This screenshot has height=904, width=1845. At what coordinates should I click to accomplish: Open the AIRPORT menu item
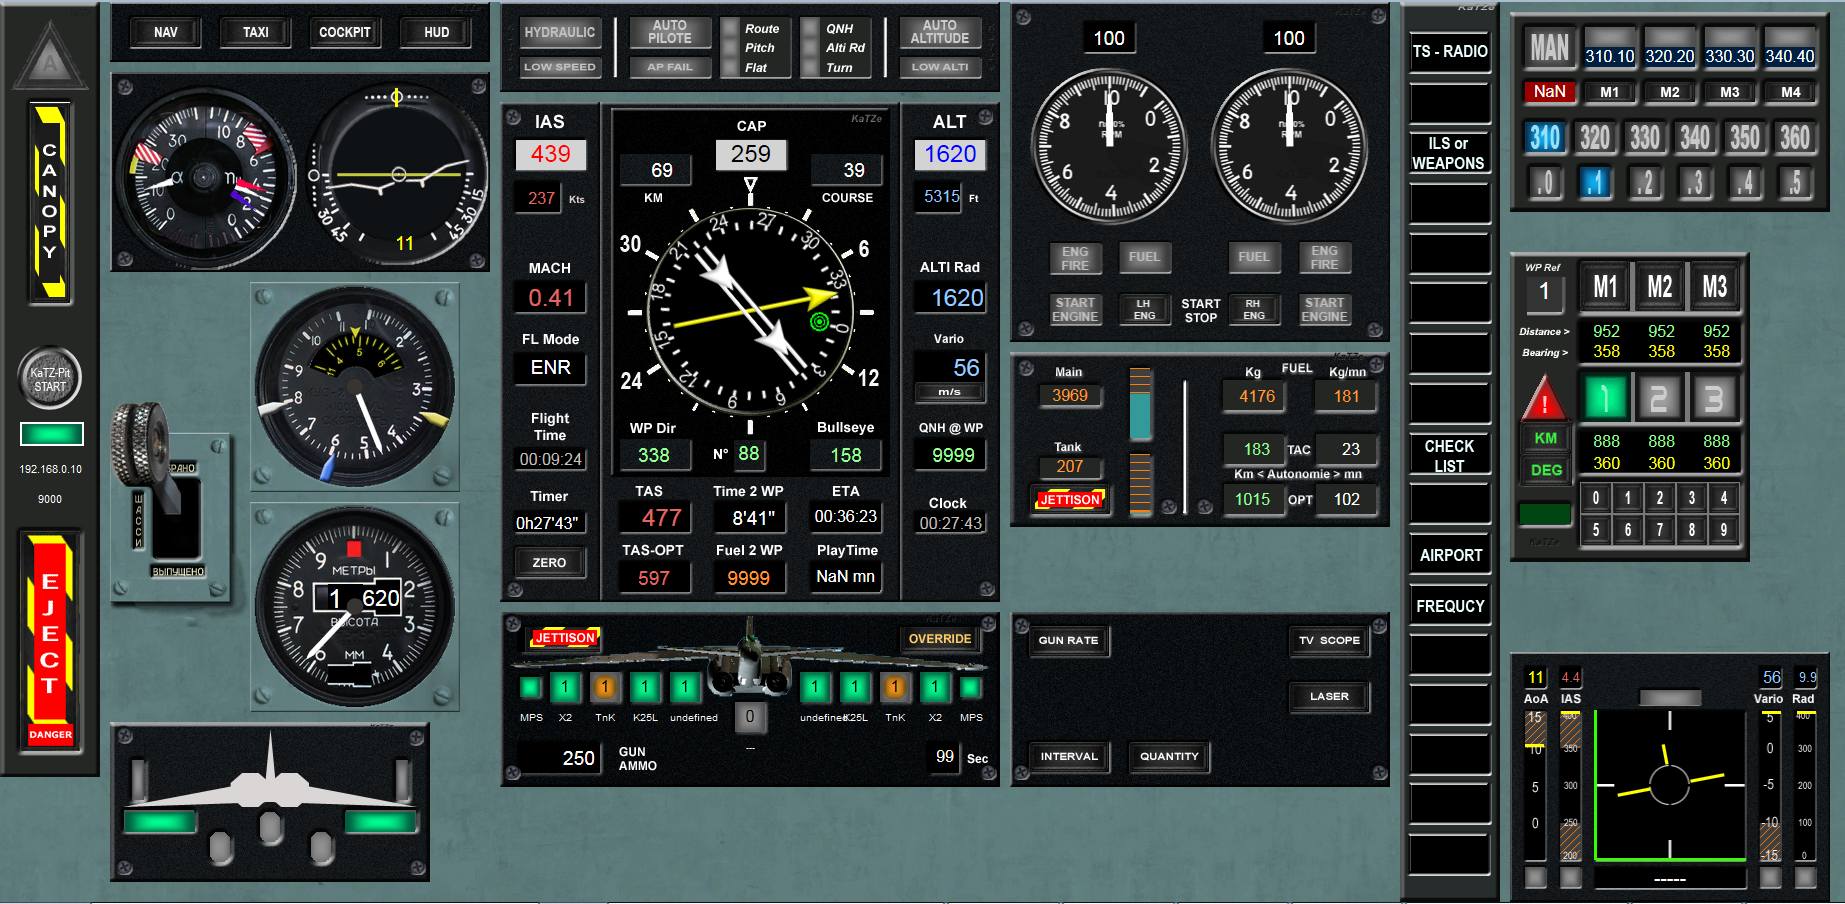(1450, 555)
